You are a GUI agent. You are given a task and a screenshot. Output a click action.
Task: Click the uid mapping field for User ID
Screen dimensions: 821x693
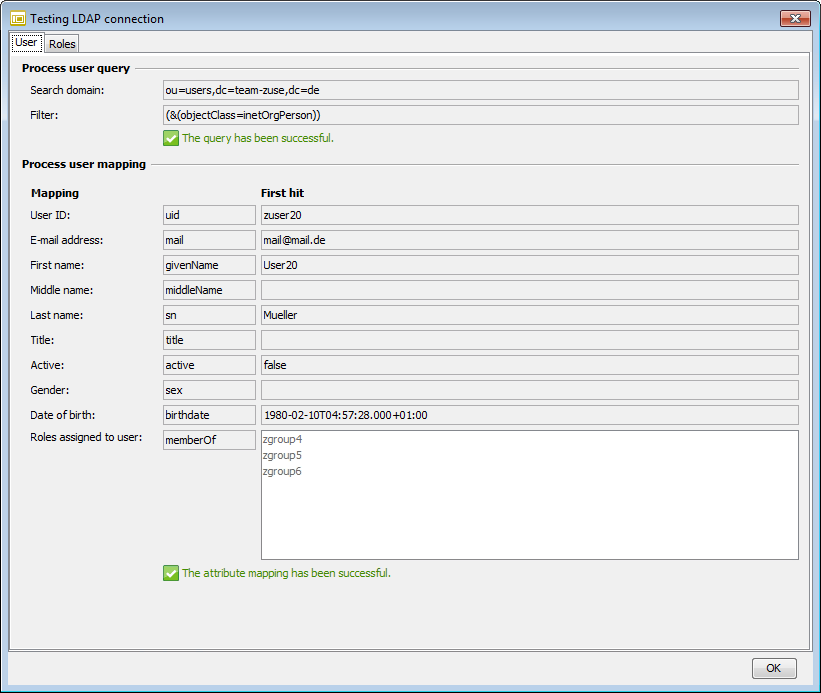(x=208, y=214)
